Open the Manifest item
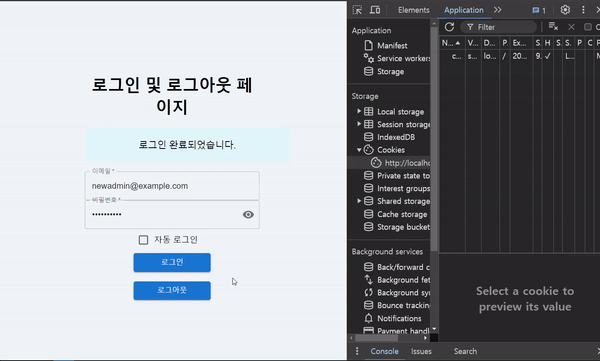 392,46
